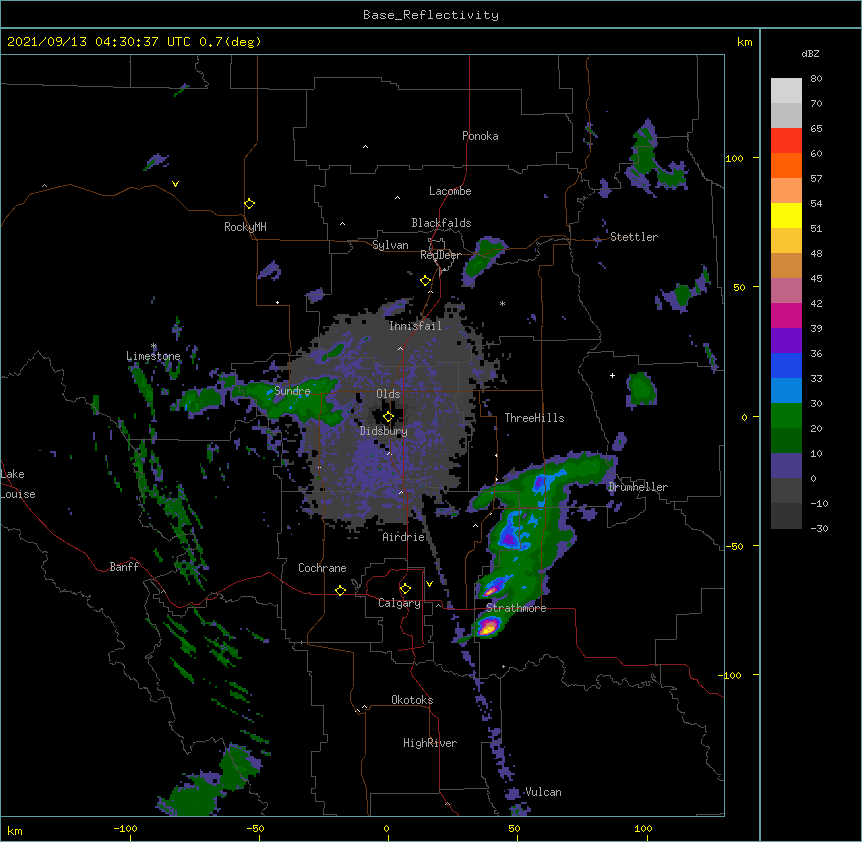
Task: Click the yellow diamond marker above RockyMH
Action: coord(249,203)
